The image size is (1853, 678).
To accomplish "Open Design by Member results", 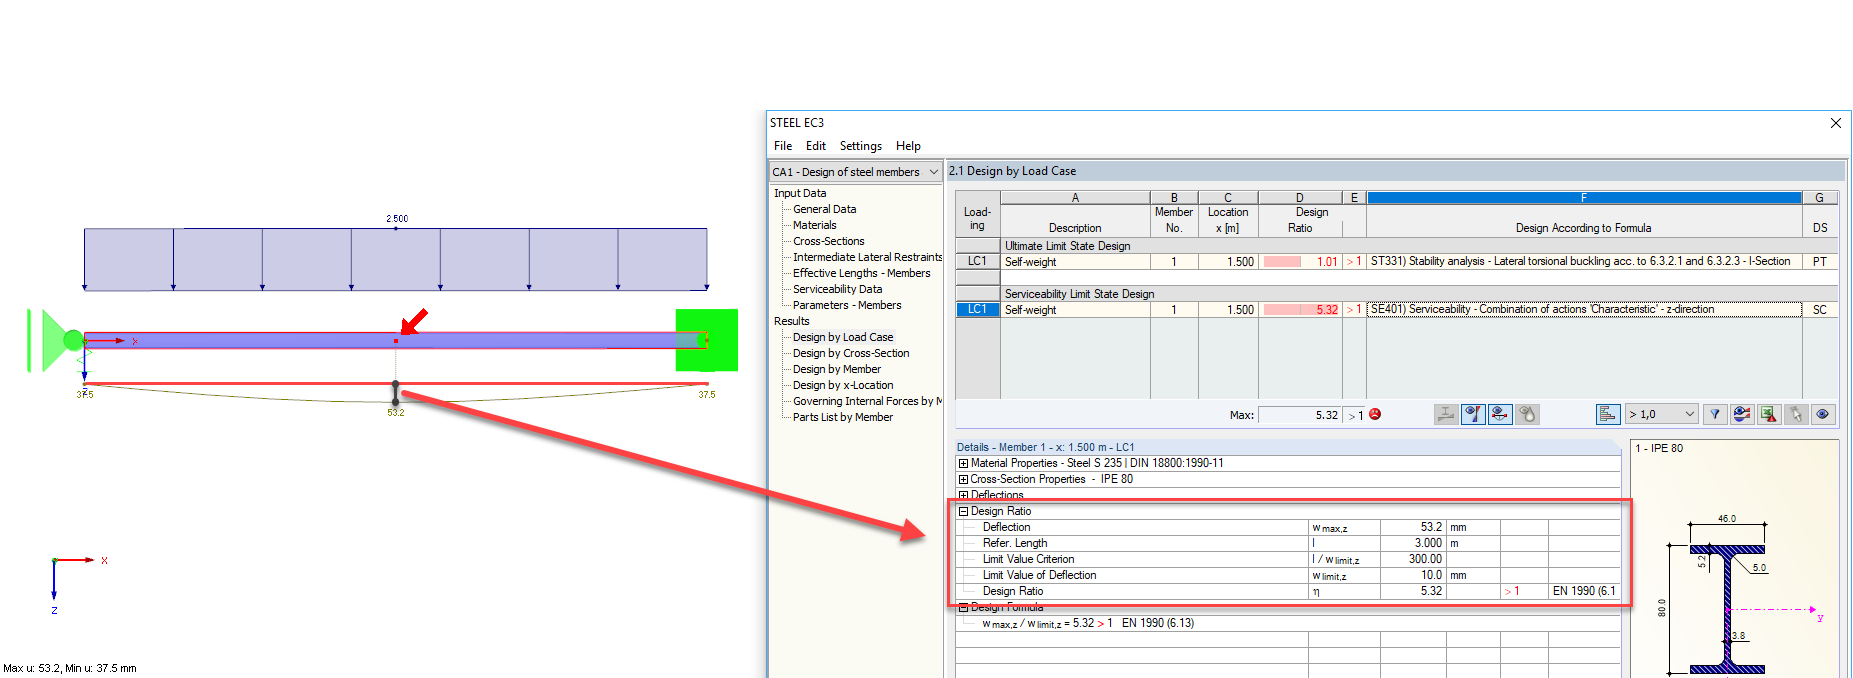I will pyautogui.click(x=836, y=369).
